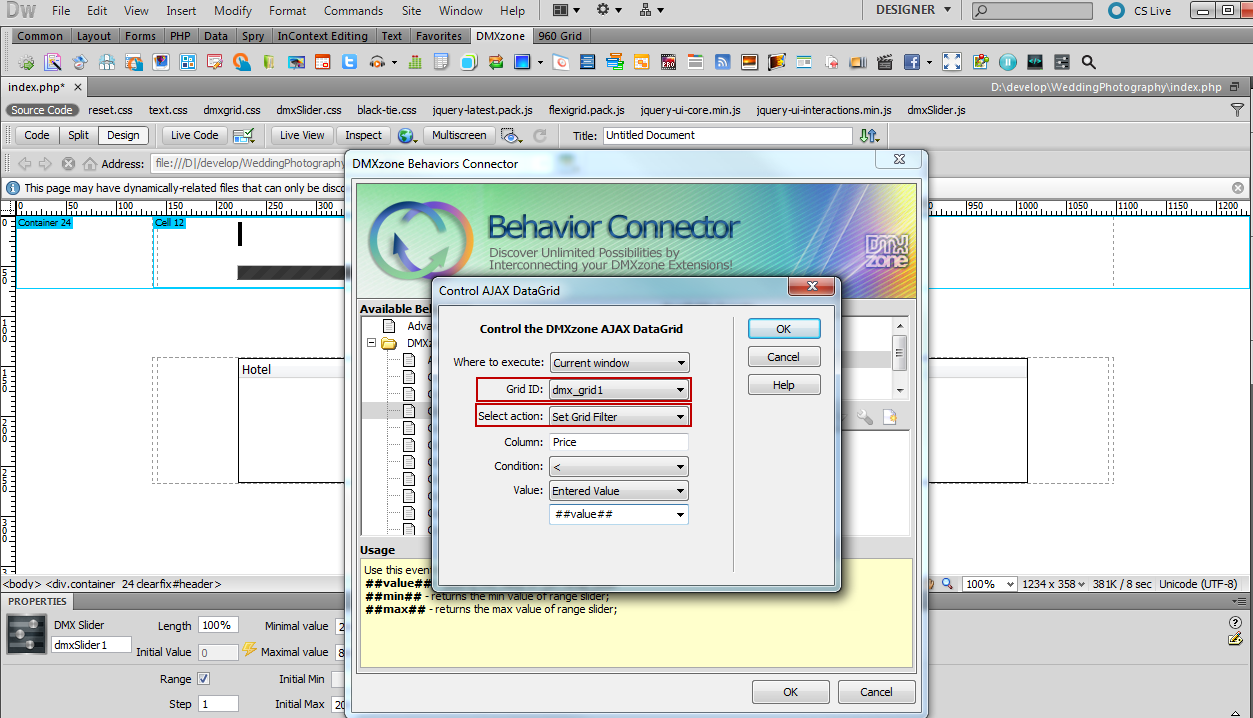Open the zoom level 100% dropdown
This screenshot has width=1253, height=718.
click(x=990, y=584)
